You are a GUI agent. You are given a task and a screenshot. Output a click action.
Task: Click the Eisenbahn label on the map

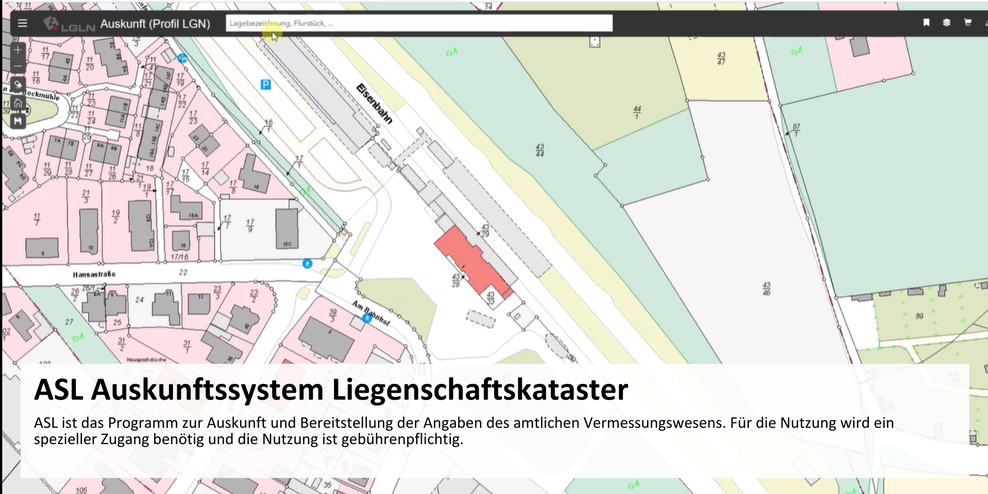click(x=374, y=104)
